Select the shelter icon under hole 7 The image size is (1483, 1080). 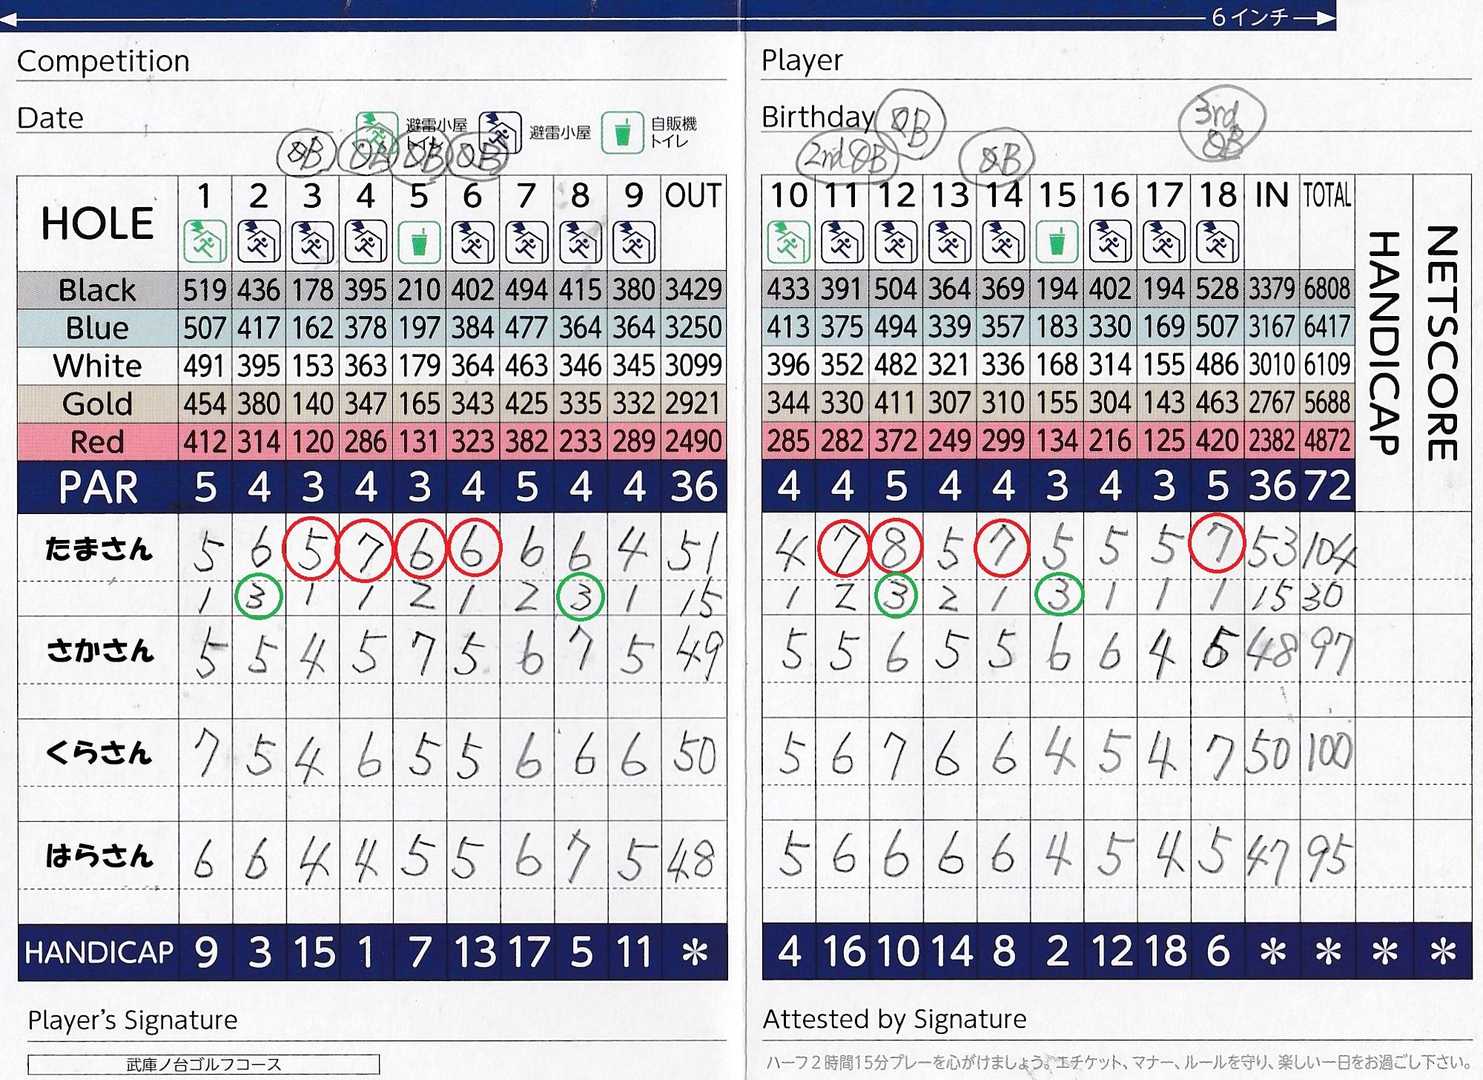click(526, 242)
